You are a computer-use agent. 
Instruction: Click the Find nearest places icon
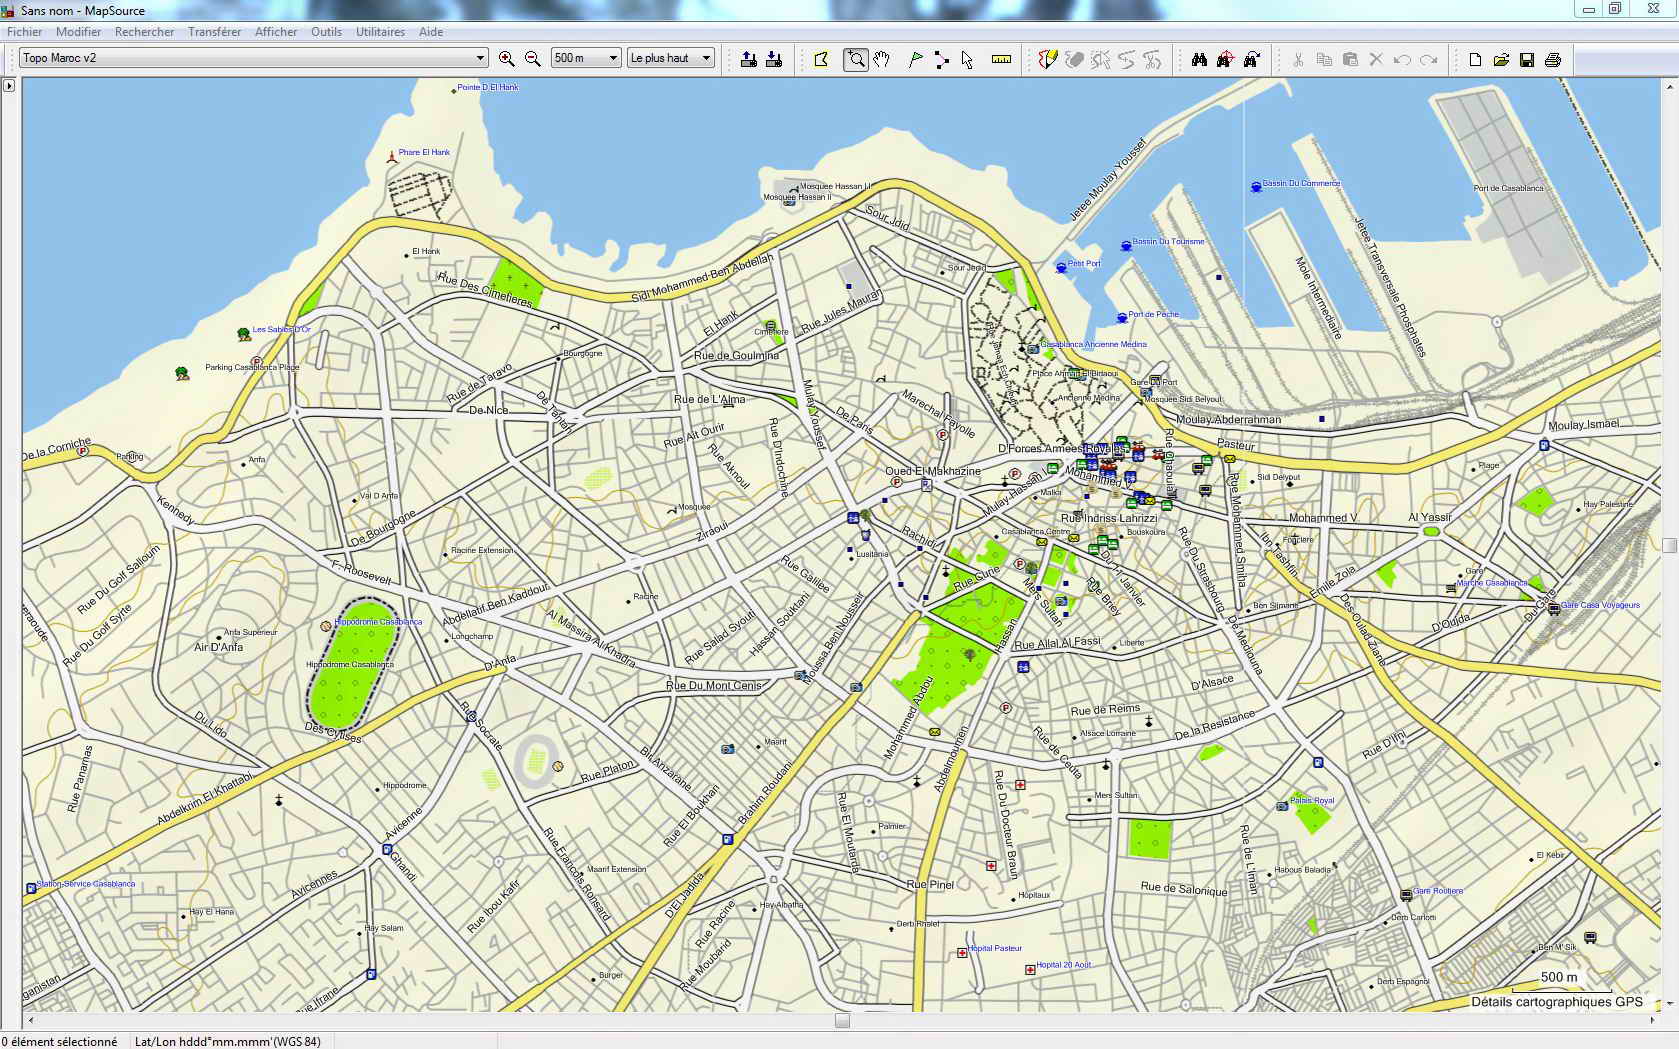(1225, 59)
